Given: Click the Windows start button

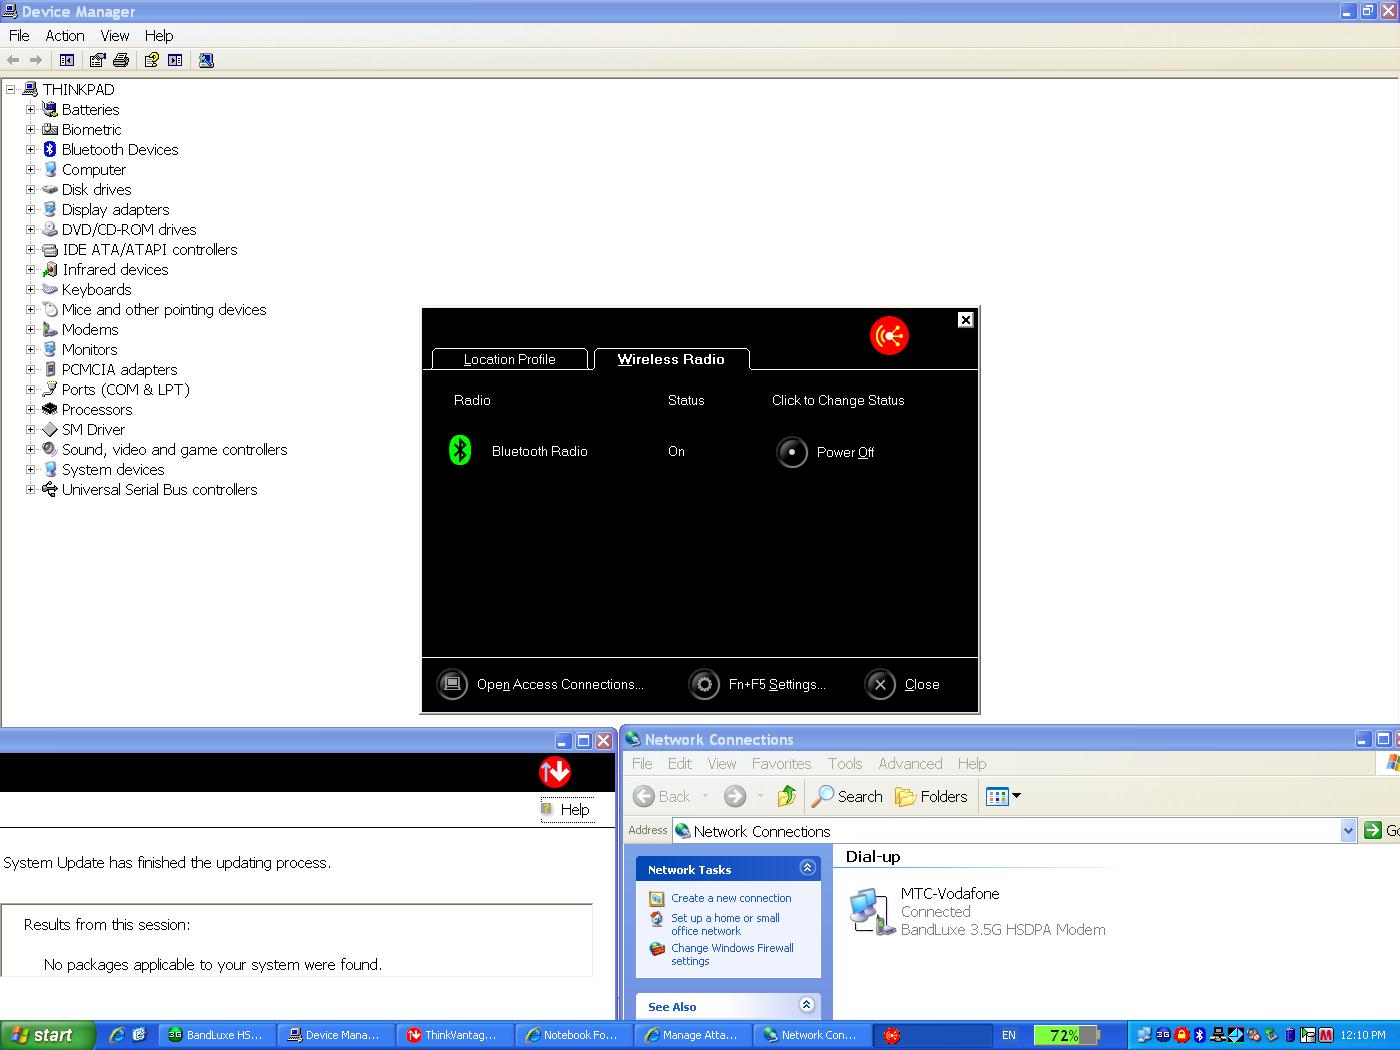Looking at the screenshot, I should click(47, 1035).
